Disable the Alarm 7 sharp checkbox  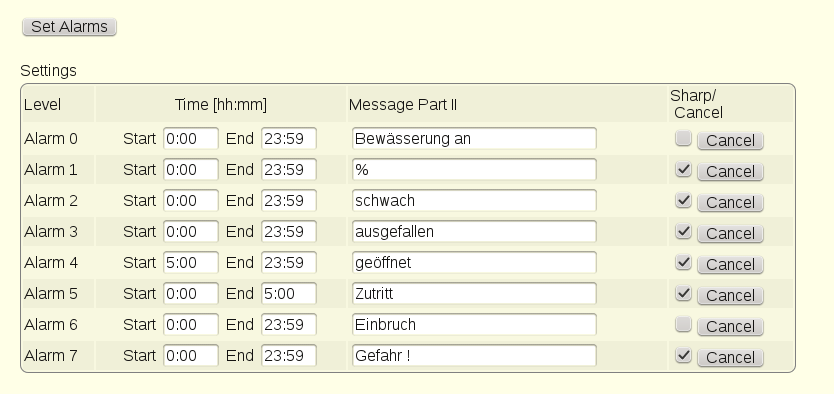[x=683, y=355]
